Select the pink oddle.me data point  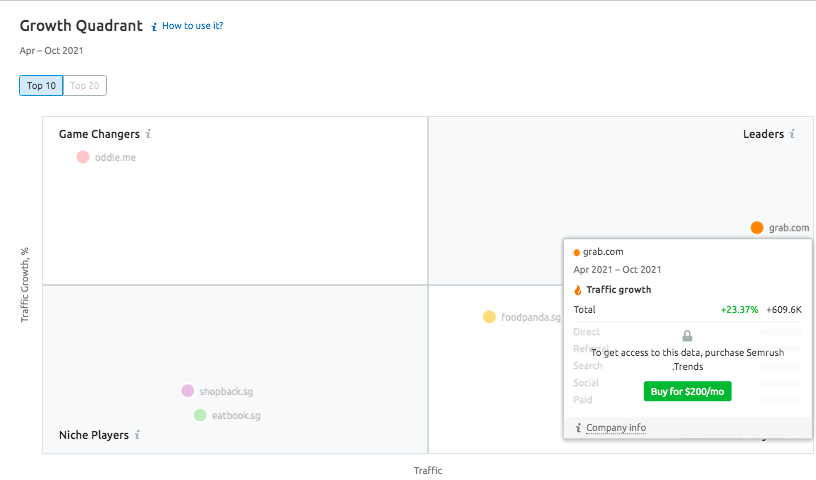tap(83, 157)
